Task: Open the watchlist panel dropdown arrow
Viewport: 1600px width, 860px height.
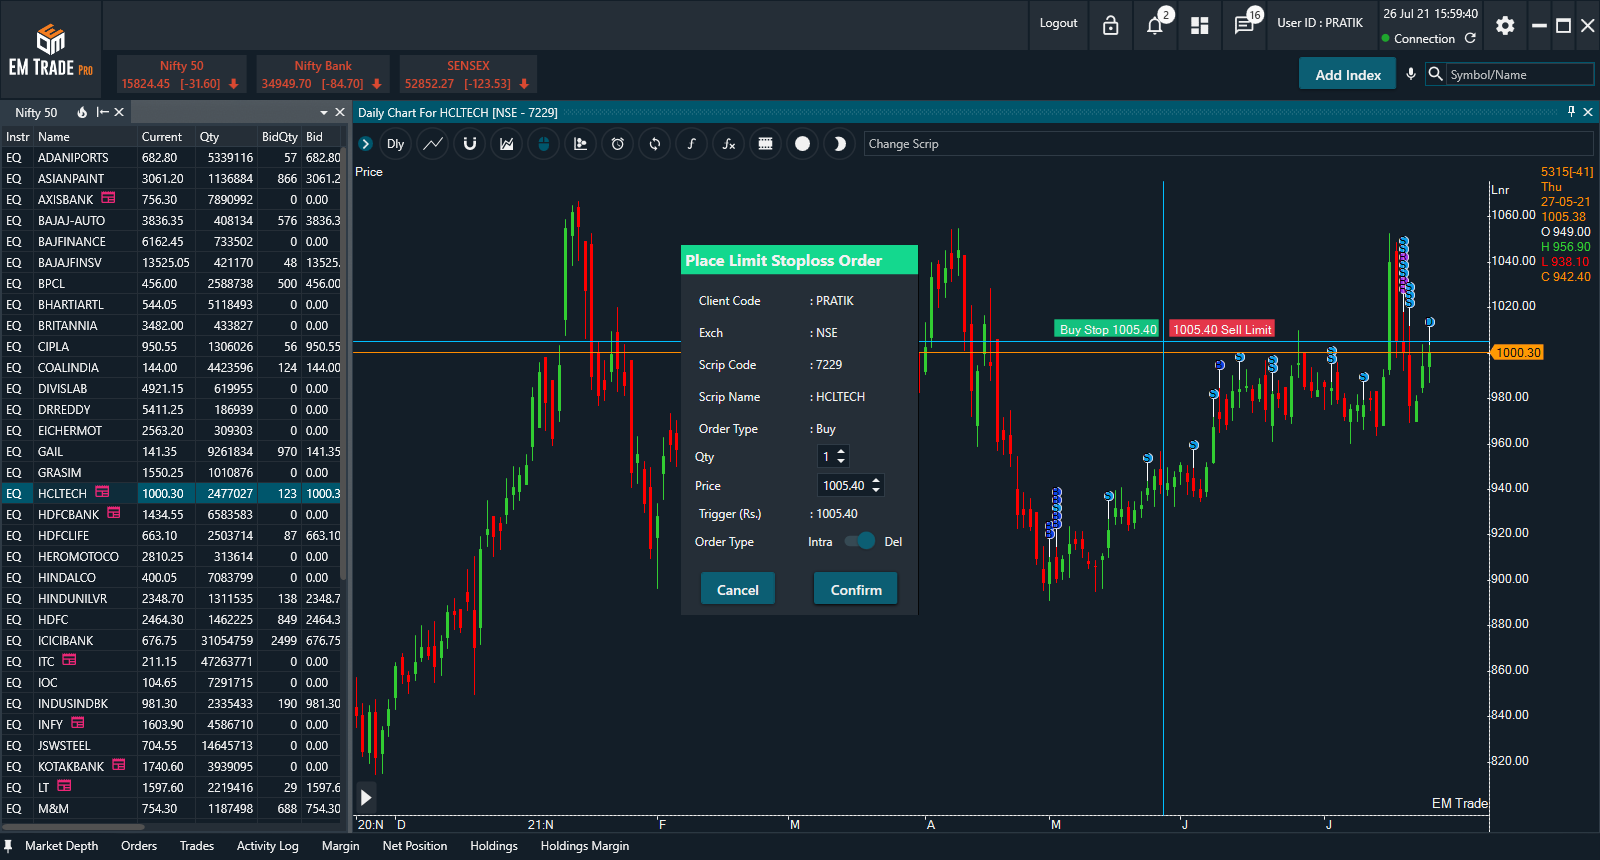Action: click(324, 113)
